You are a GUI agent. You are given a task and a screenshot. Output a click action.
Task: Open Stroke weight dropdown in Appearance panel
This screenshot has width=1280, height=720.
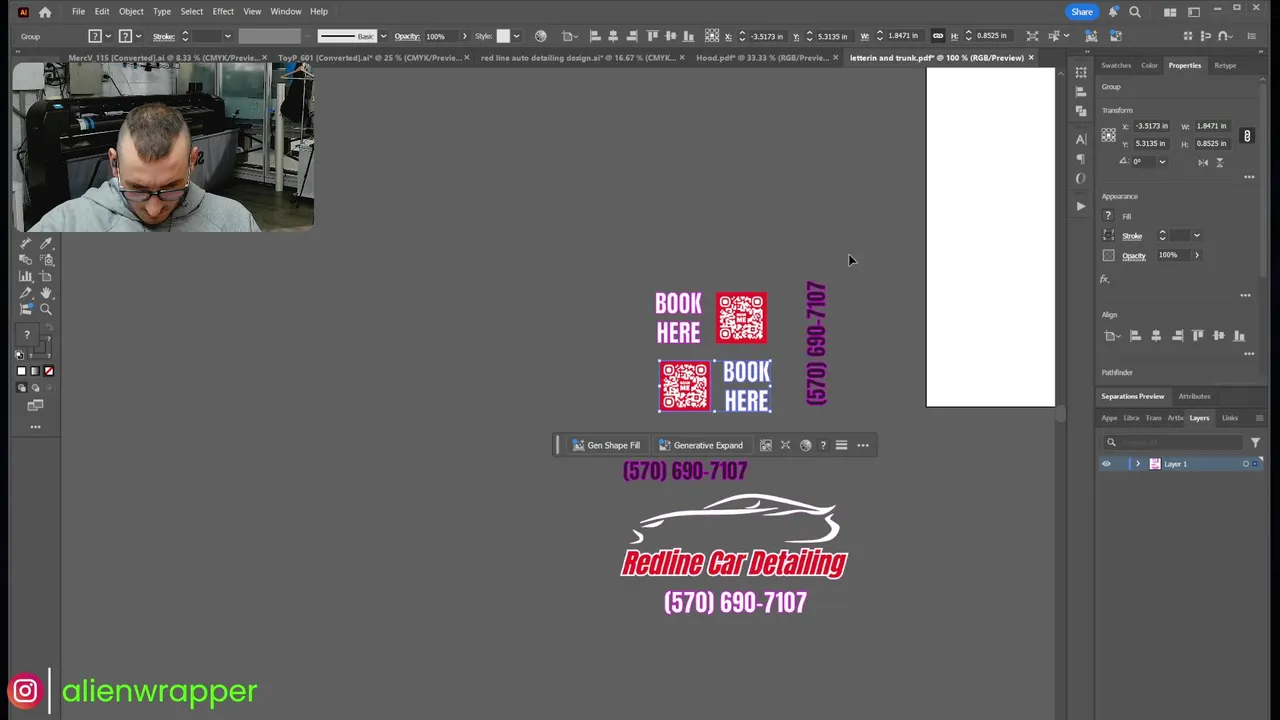click(x=1197, y=236)
